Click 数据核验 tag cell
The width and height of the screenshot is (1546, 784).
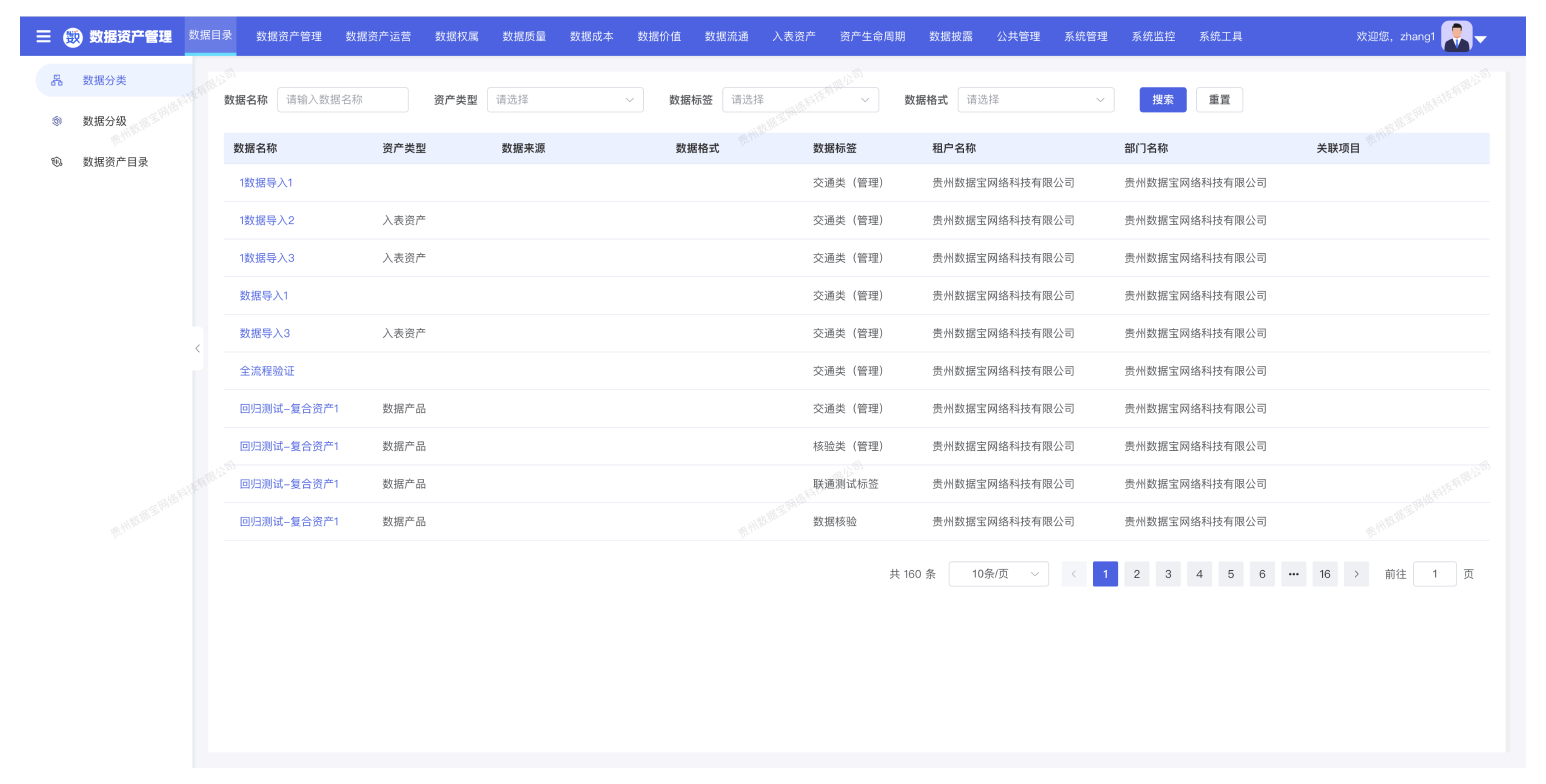tap(835, 522)
